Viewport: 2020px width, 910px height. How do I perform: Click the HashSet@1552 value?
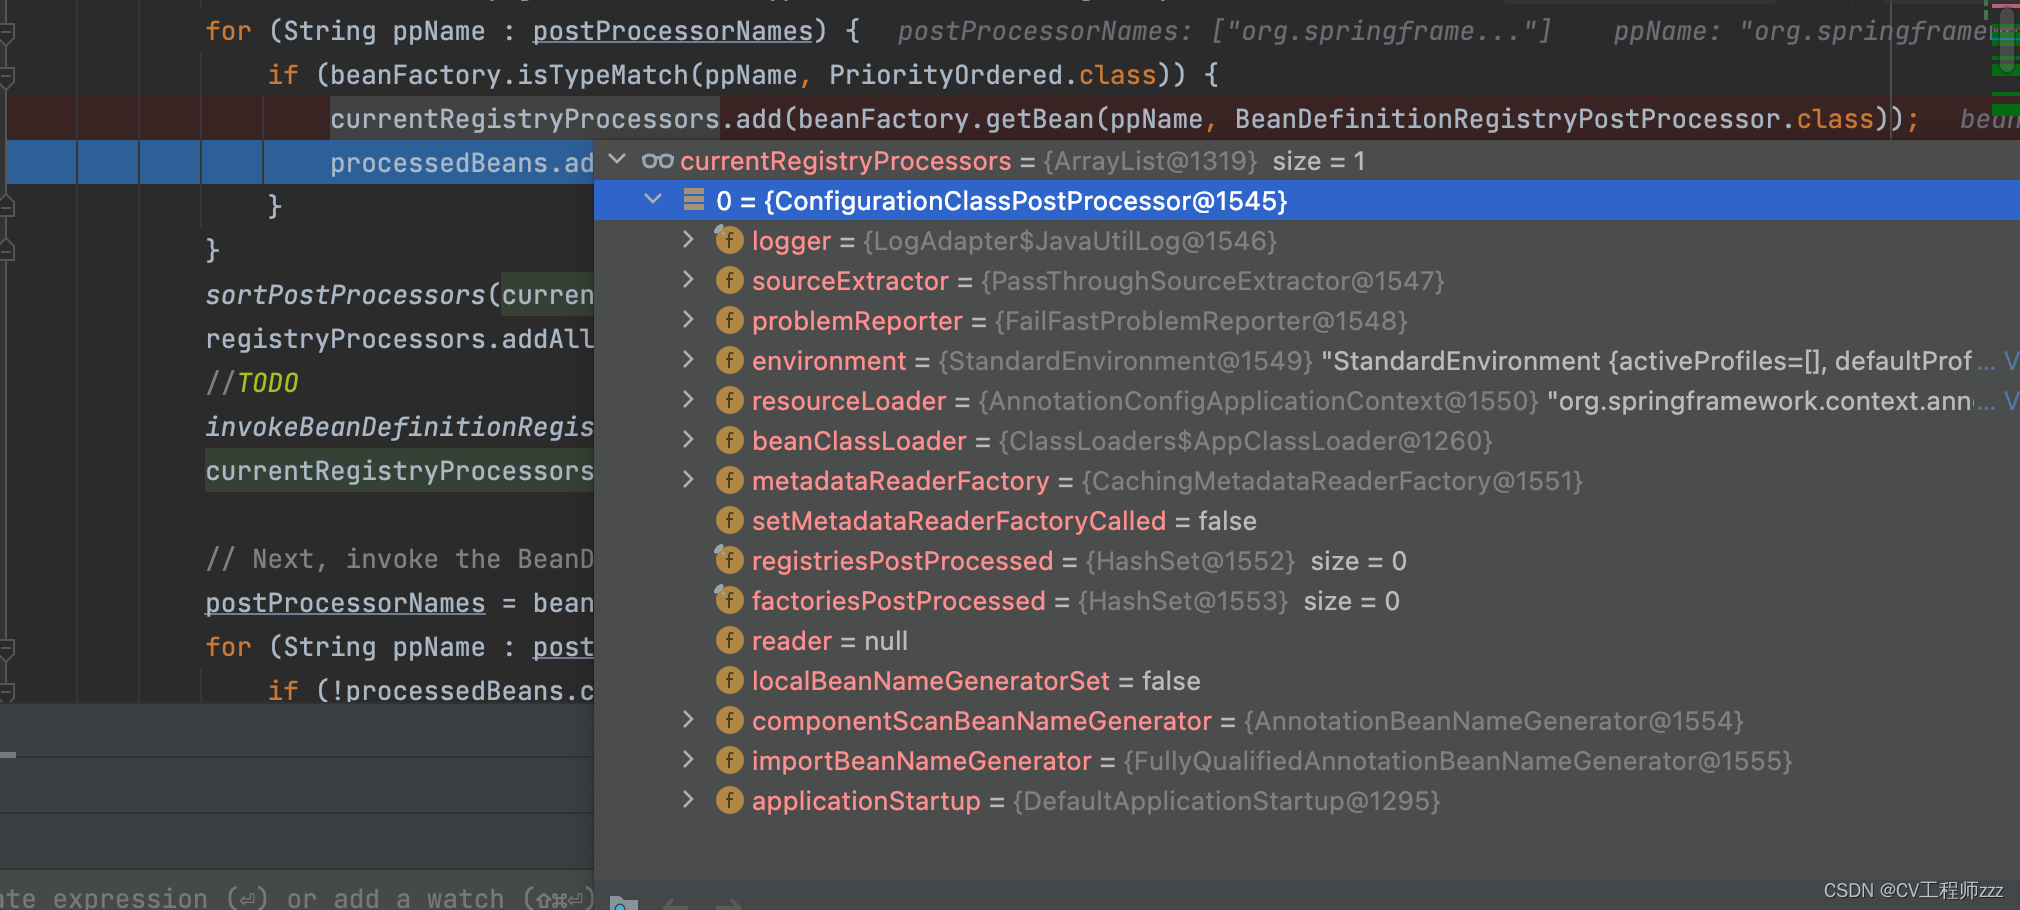point(1190,561)
